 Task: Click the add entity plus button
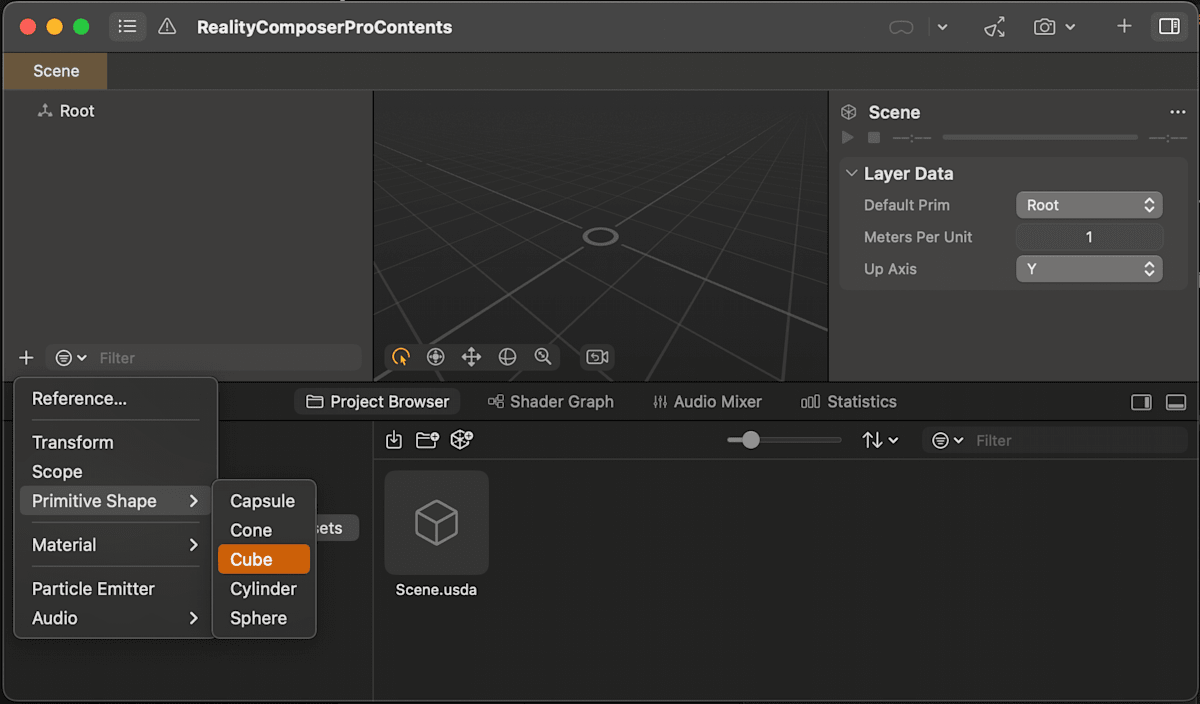26,358
